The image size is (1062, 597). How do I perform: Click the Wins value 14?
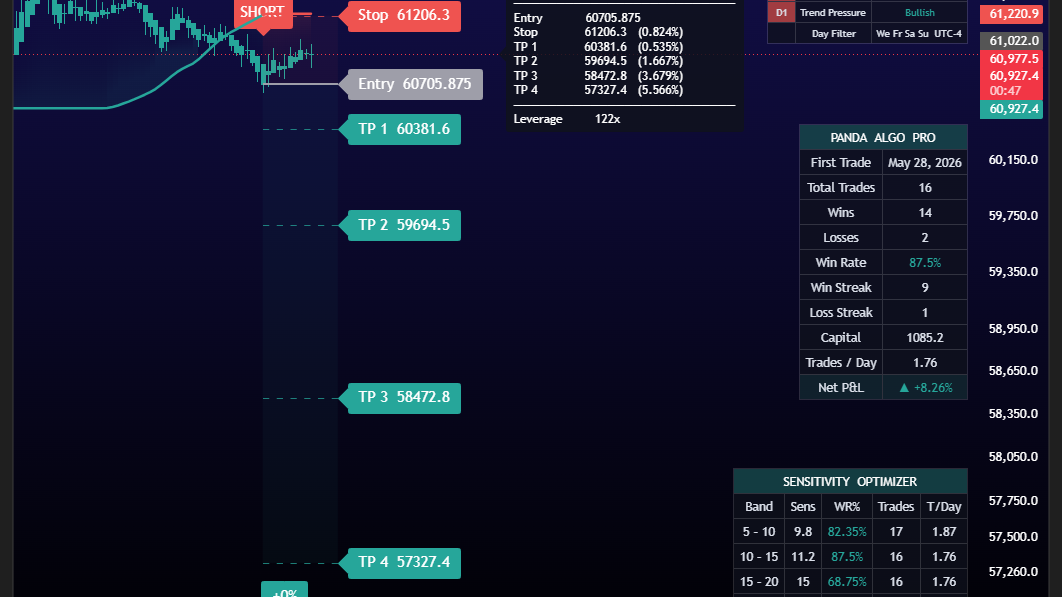[x=925, y=213]
